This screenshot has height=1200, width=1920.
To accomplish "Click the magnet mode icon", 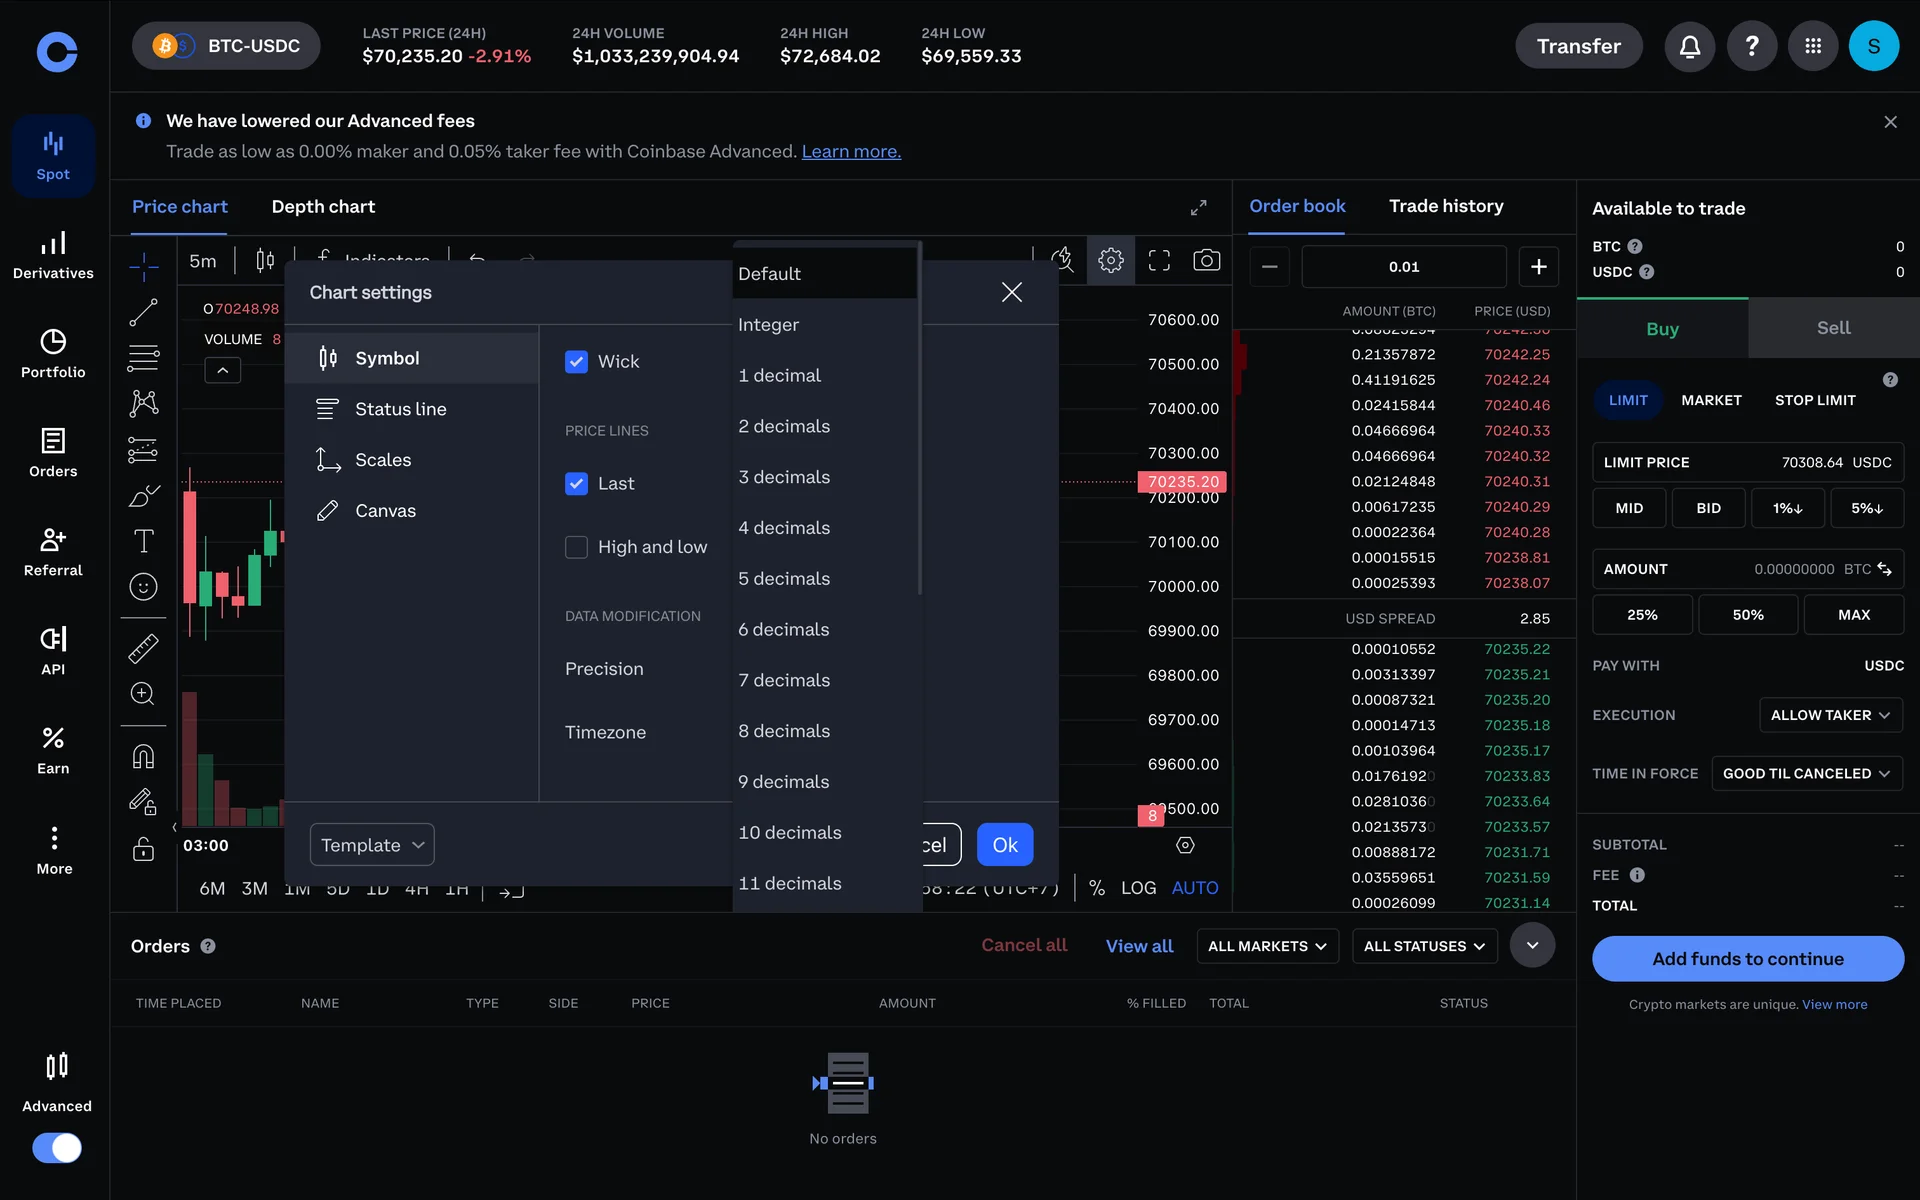I will pyautogui.click(x=143, y=756).
